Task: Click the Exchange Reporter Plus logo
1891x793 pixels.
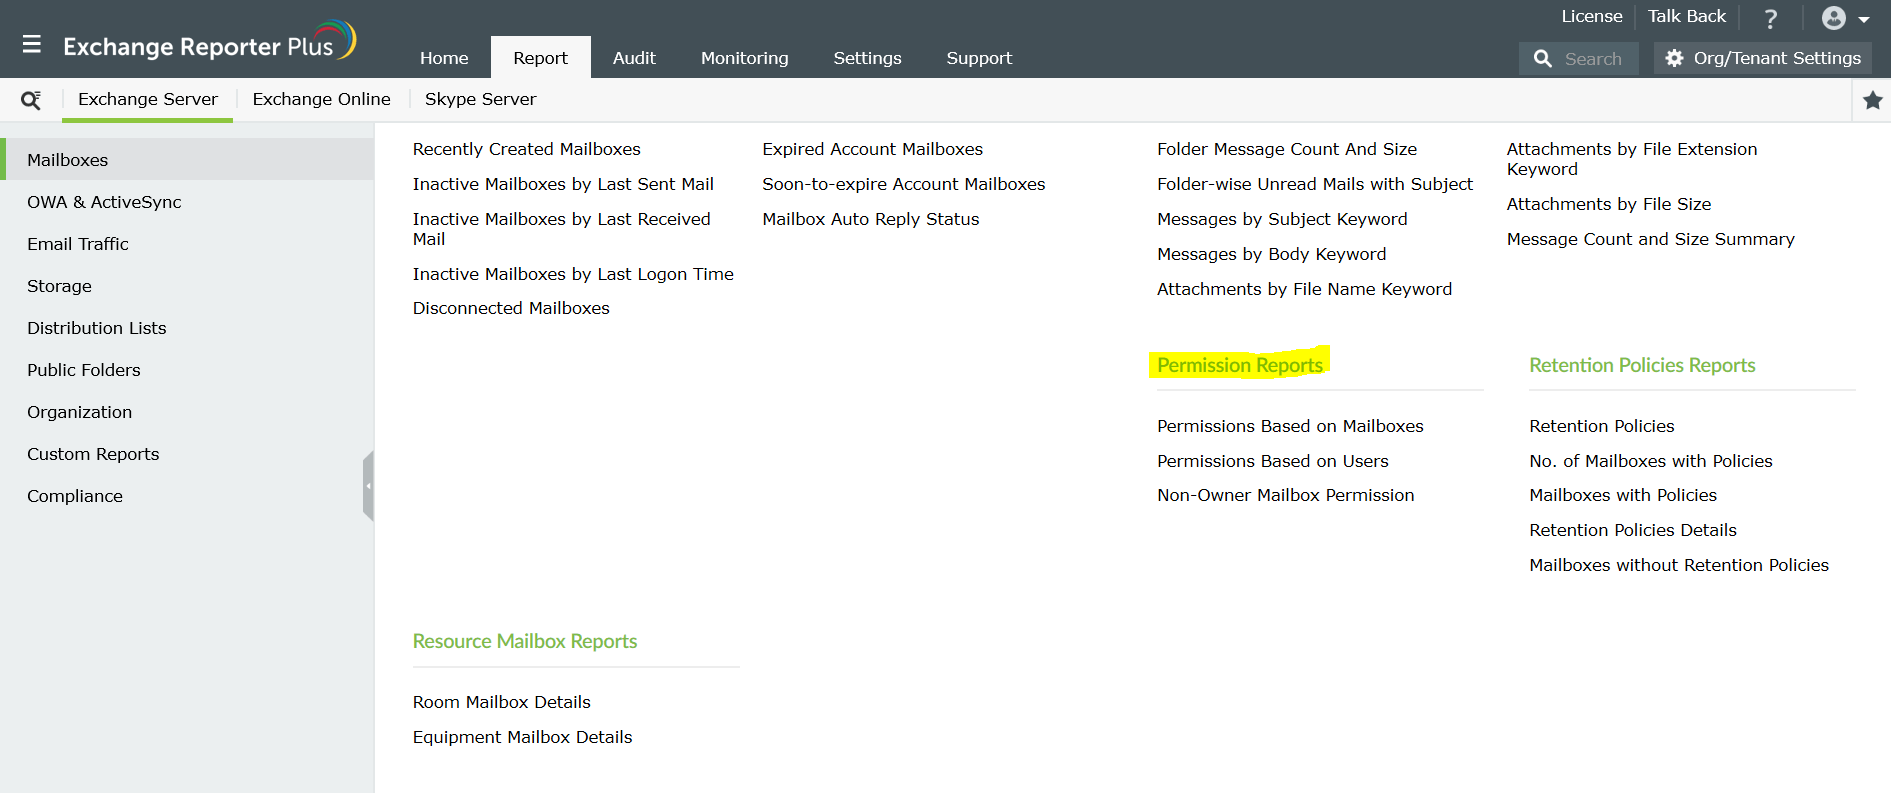Action: tap(209, 42)
